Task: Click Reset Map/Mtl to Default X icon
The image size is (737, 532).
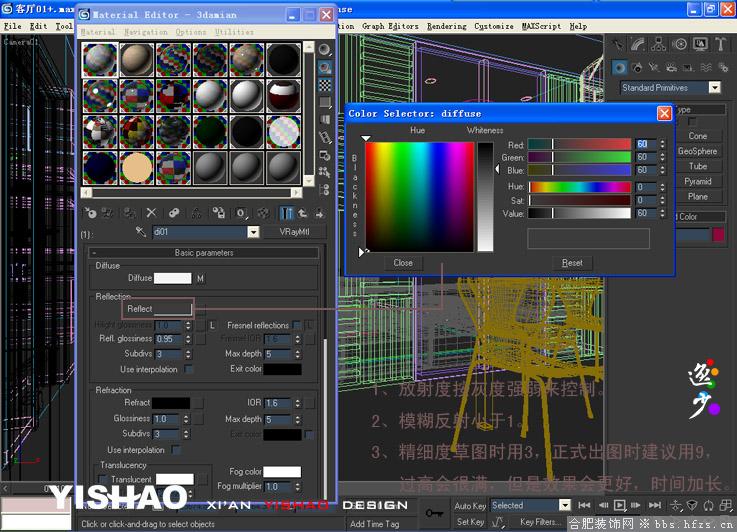Action: [x=151, y=213]
